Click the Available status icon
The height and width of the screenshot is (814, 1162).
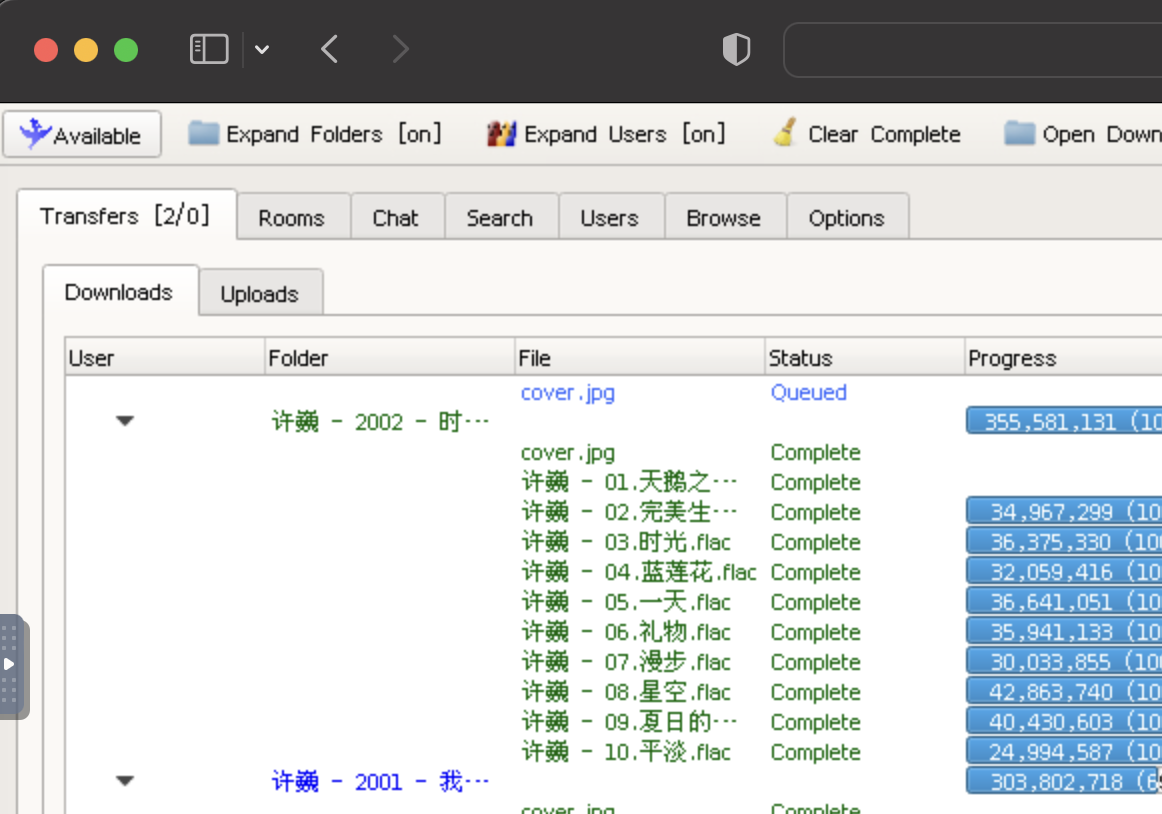point(32,133)
